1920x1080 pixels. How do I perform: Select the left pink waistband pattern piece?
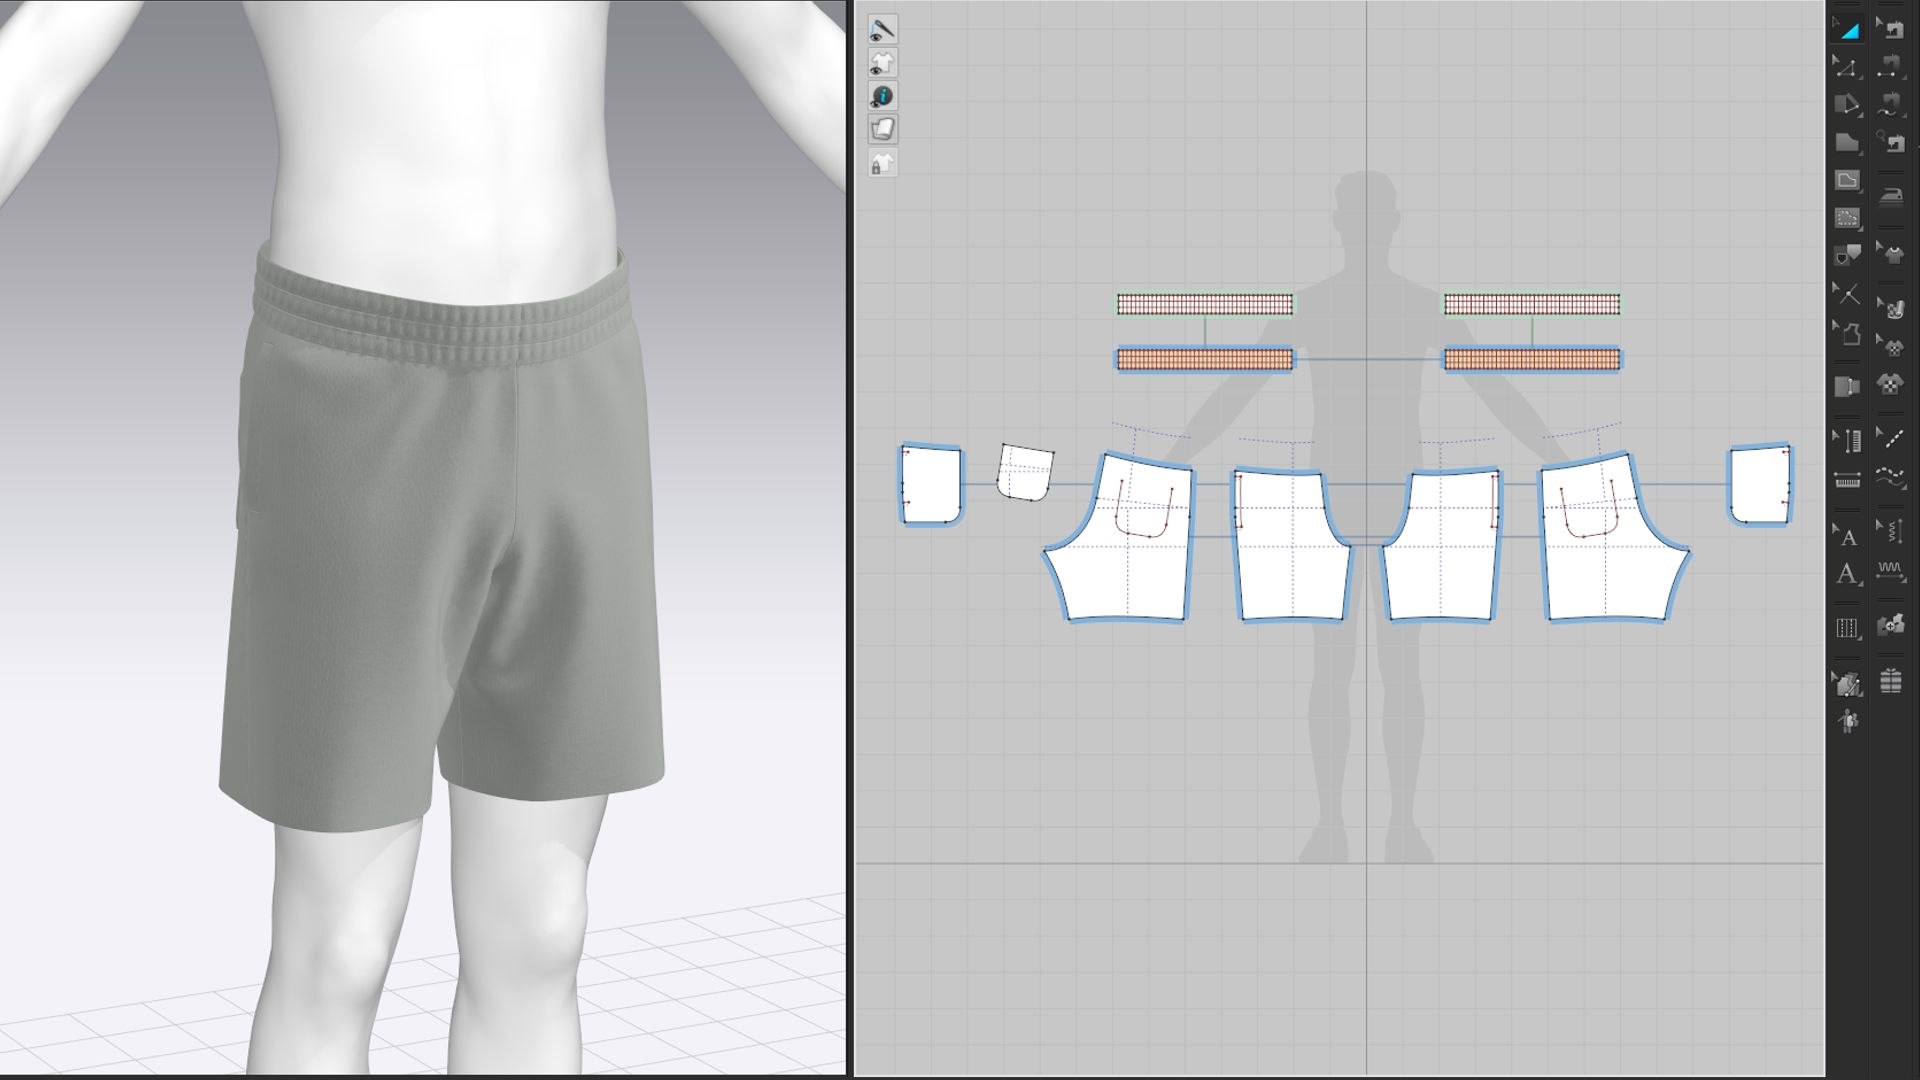tap(1204, 359)
